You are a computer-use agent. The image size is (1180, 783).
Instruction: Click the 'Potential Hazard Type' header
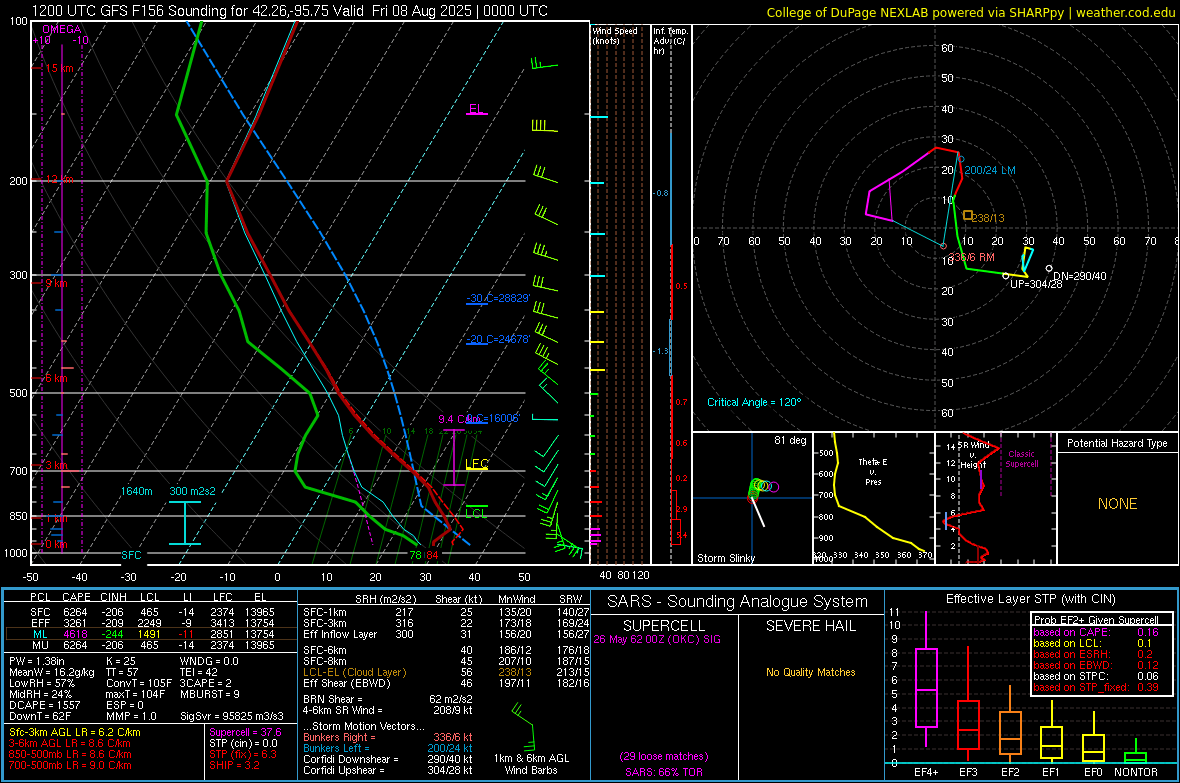click(x=1117, y=443)
